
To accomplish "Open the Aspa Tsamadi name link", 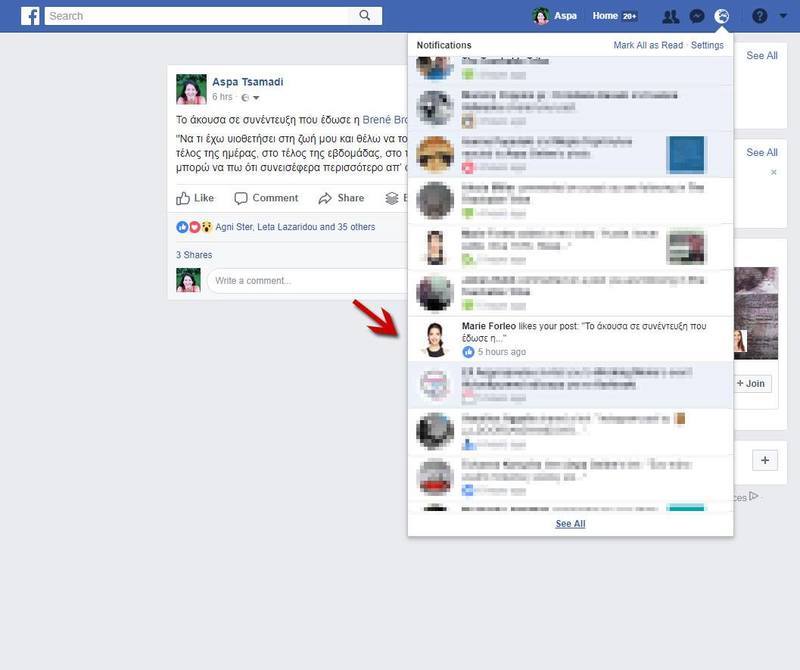I will pos(247,82).
